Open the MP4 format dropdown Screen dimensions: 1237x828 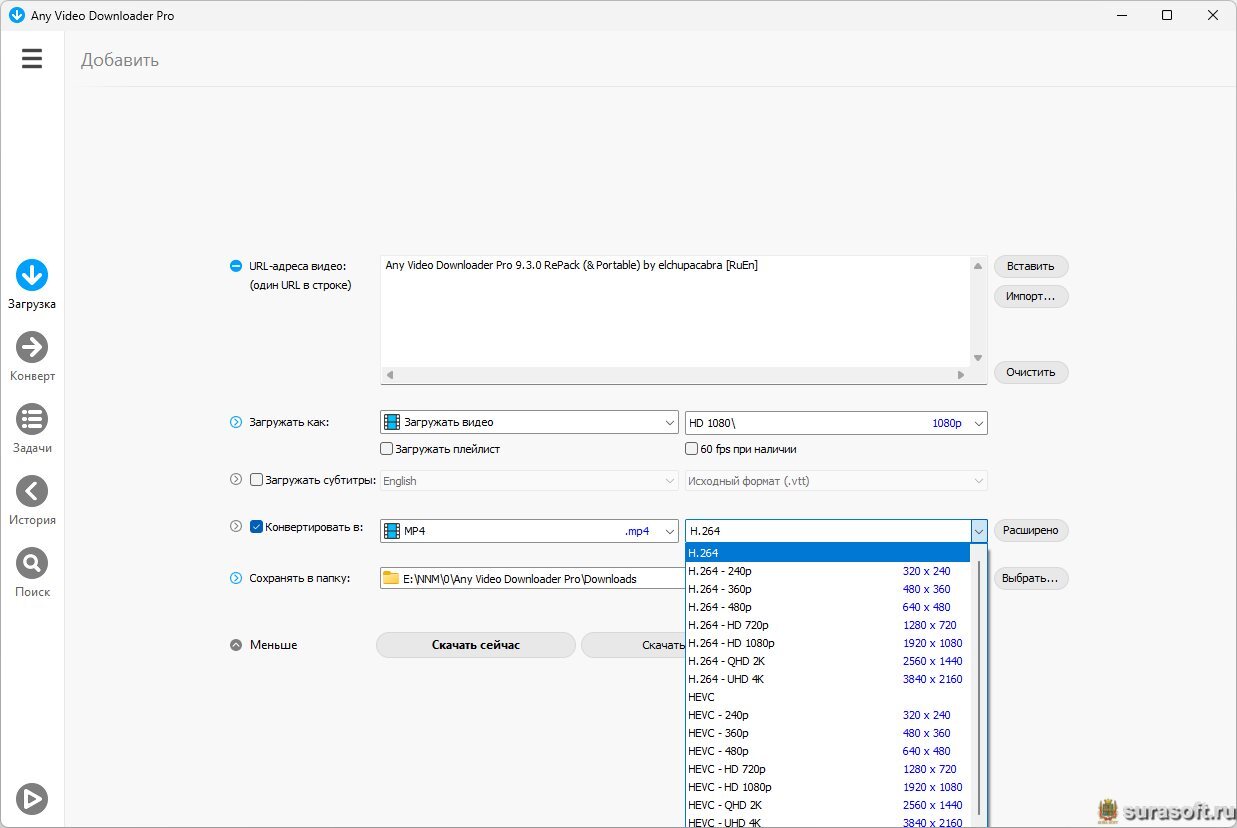click(x=529, y=531)
